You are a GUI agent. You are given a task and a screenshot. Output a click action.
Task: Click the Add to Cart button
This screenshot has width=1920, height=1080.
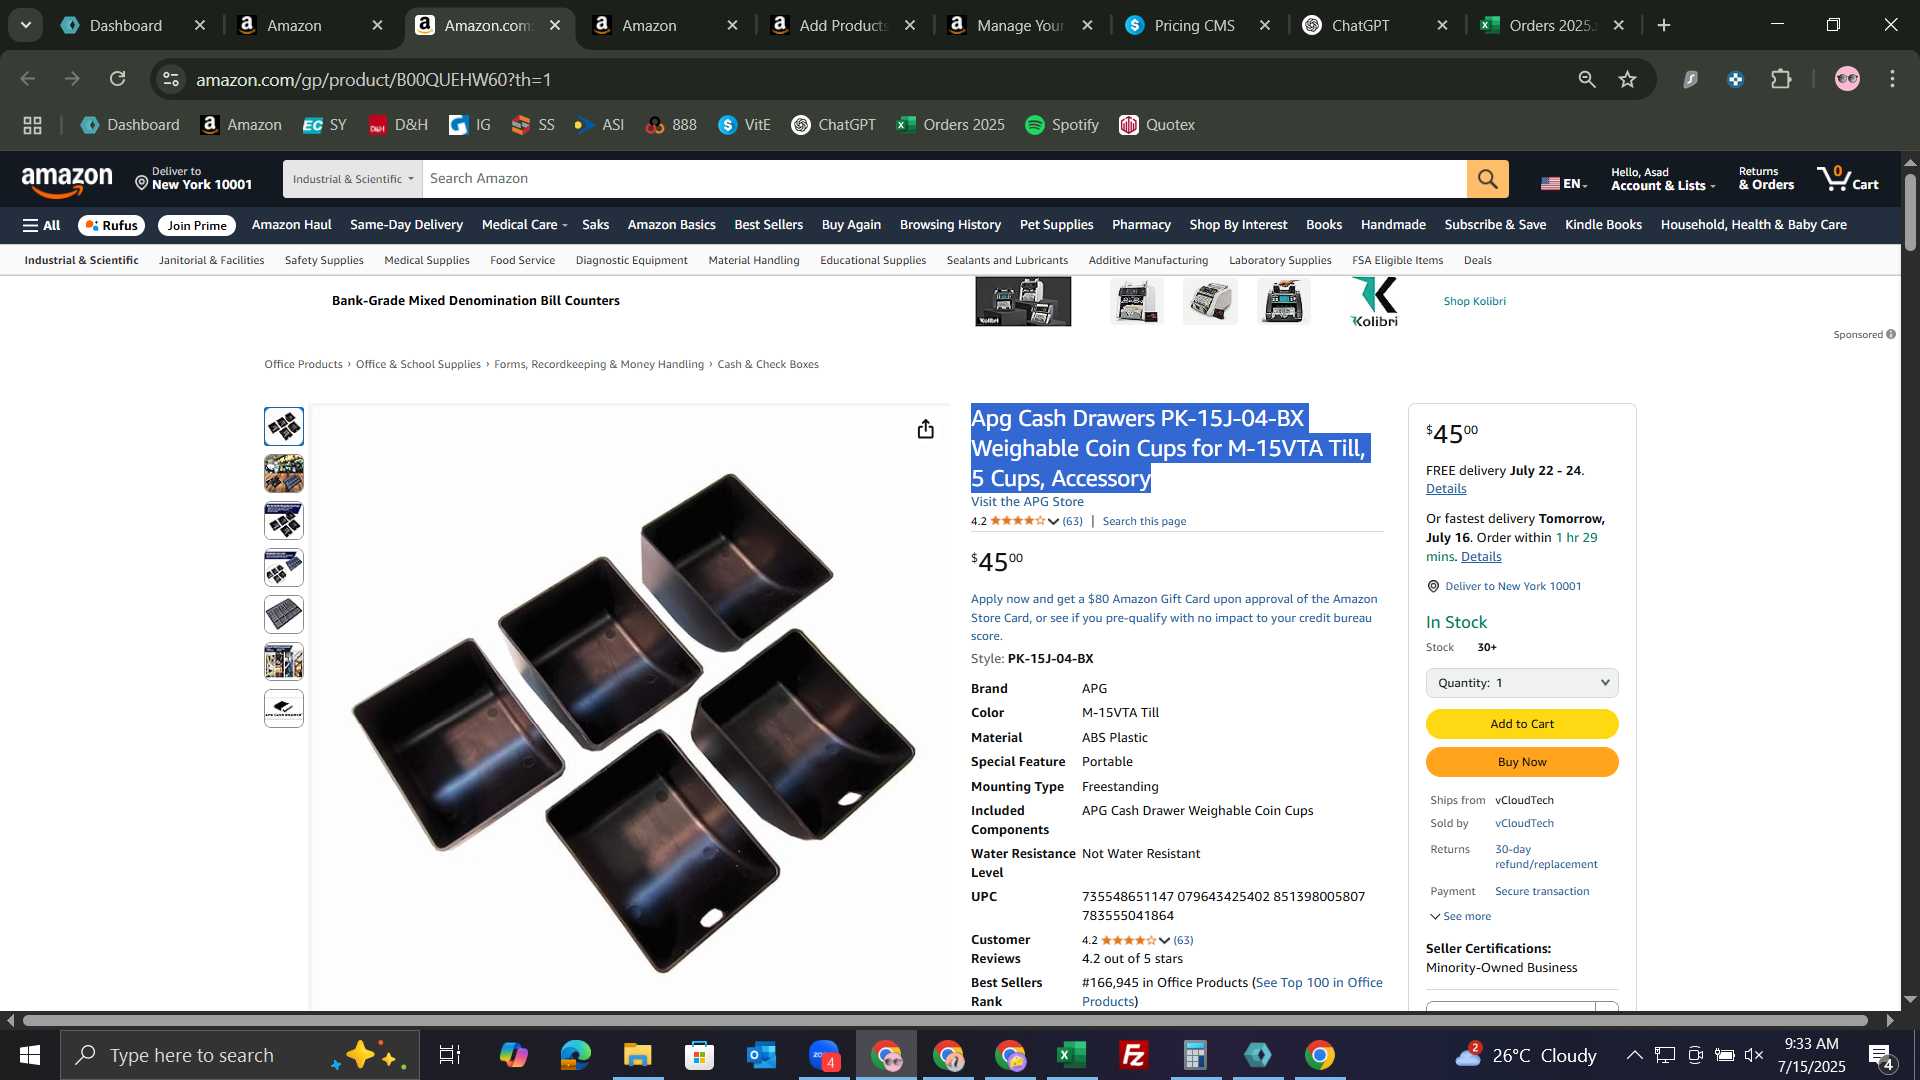tap(1521, 724)
